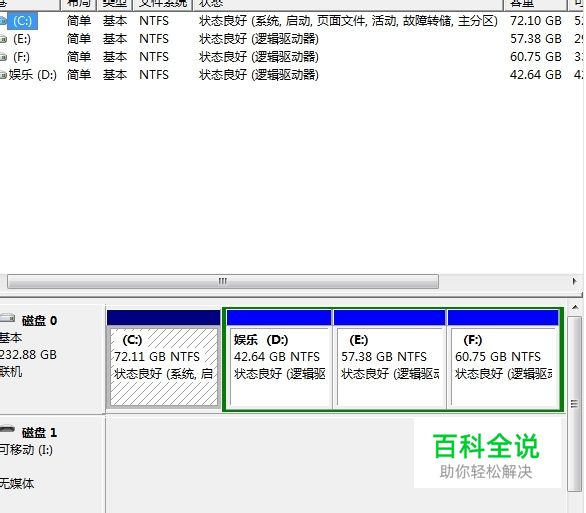This screenshot has width=586, height=513.
Task: Select the (C:) volume in the list
Action: coord(22,21)
